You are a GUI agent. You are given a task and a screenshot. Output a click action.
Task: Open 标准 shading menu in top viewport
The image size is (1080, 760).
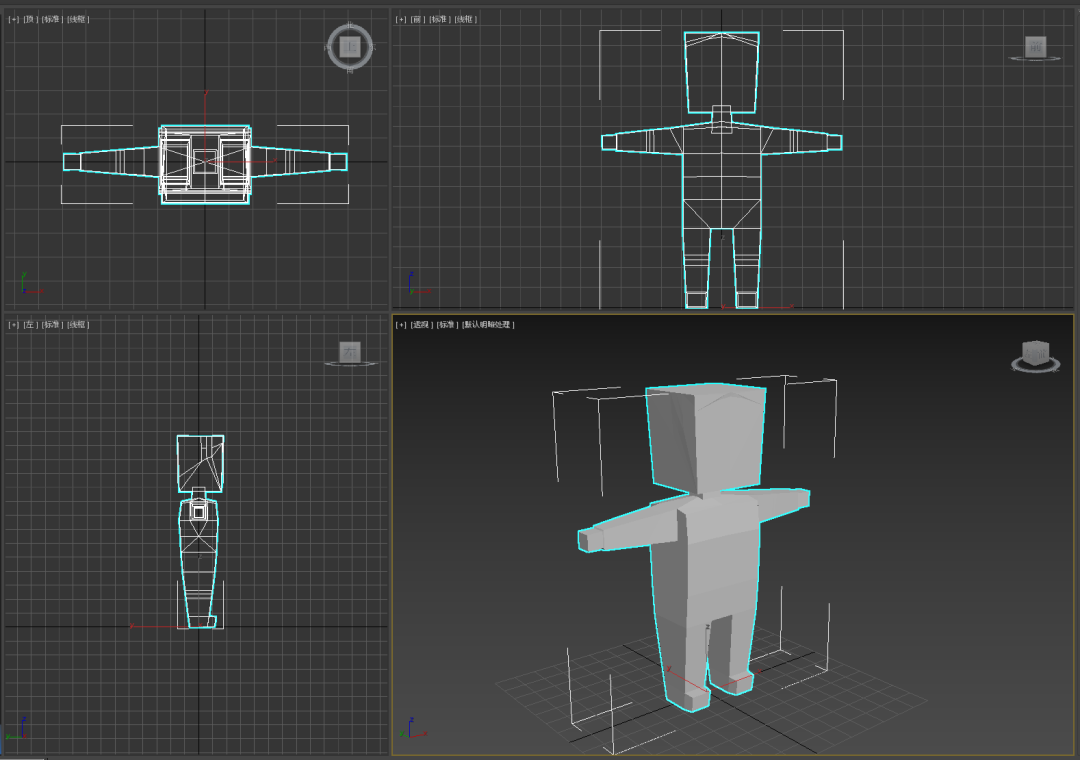(x=52, y=19)
